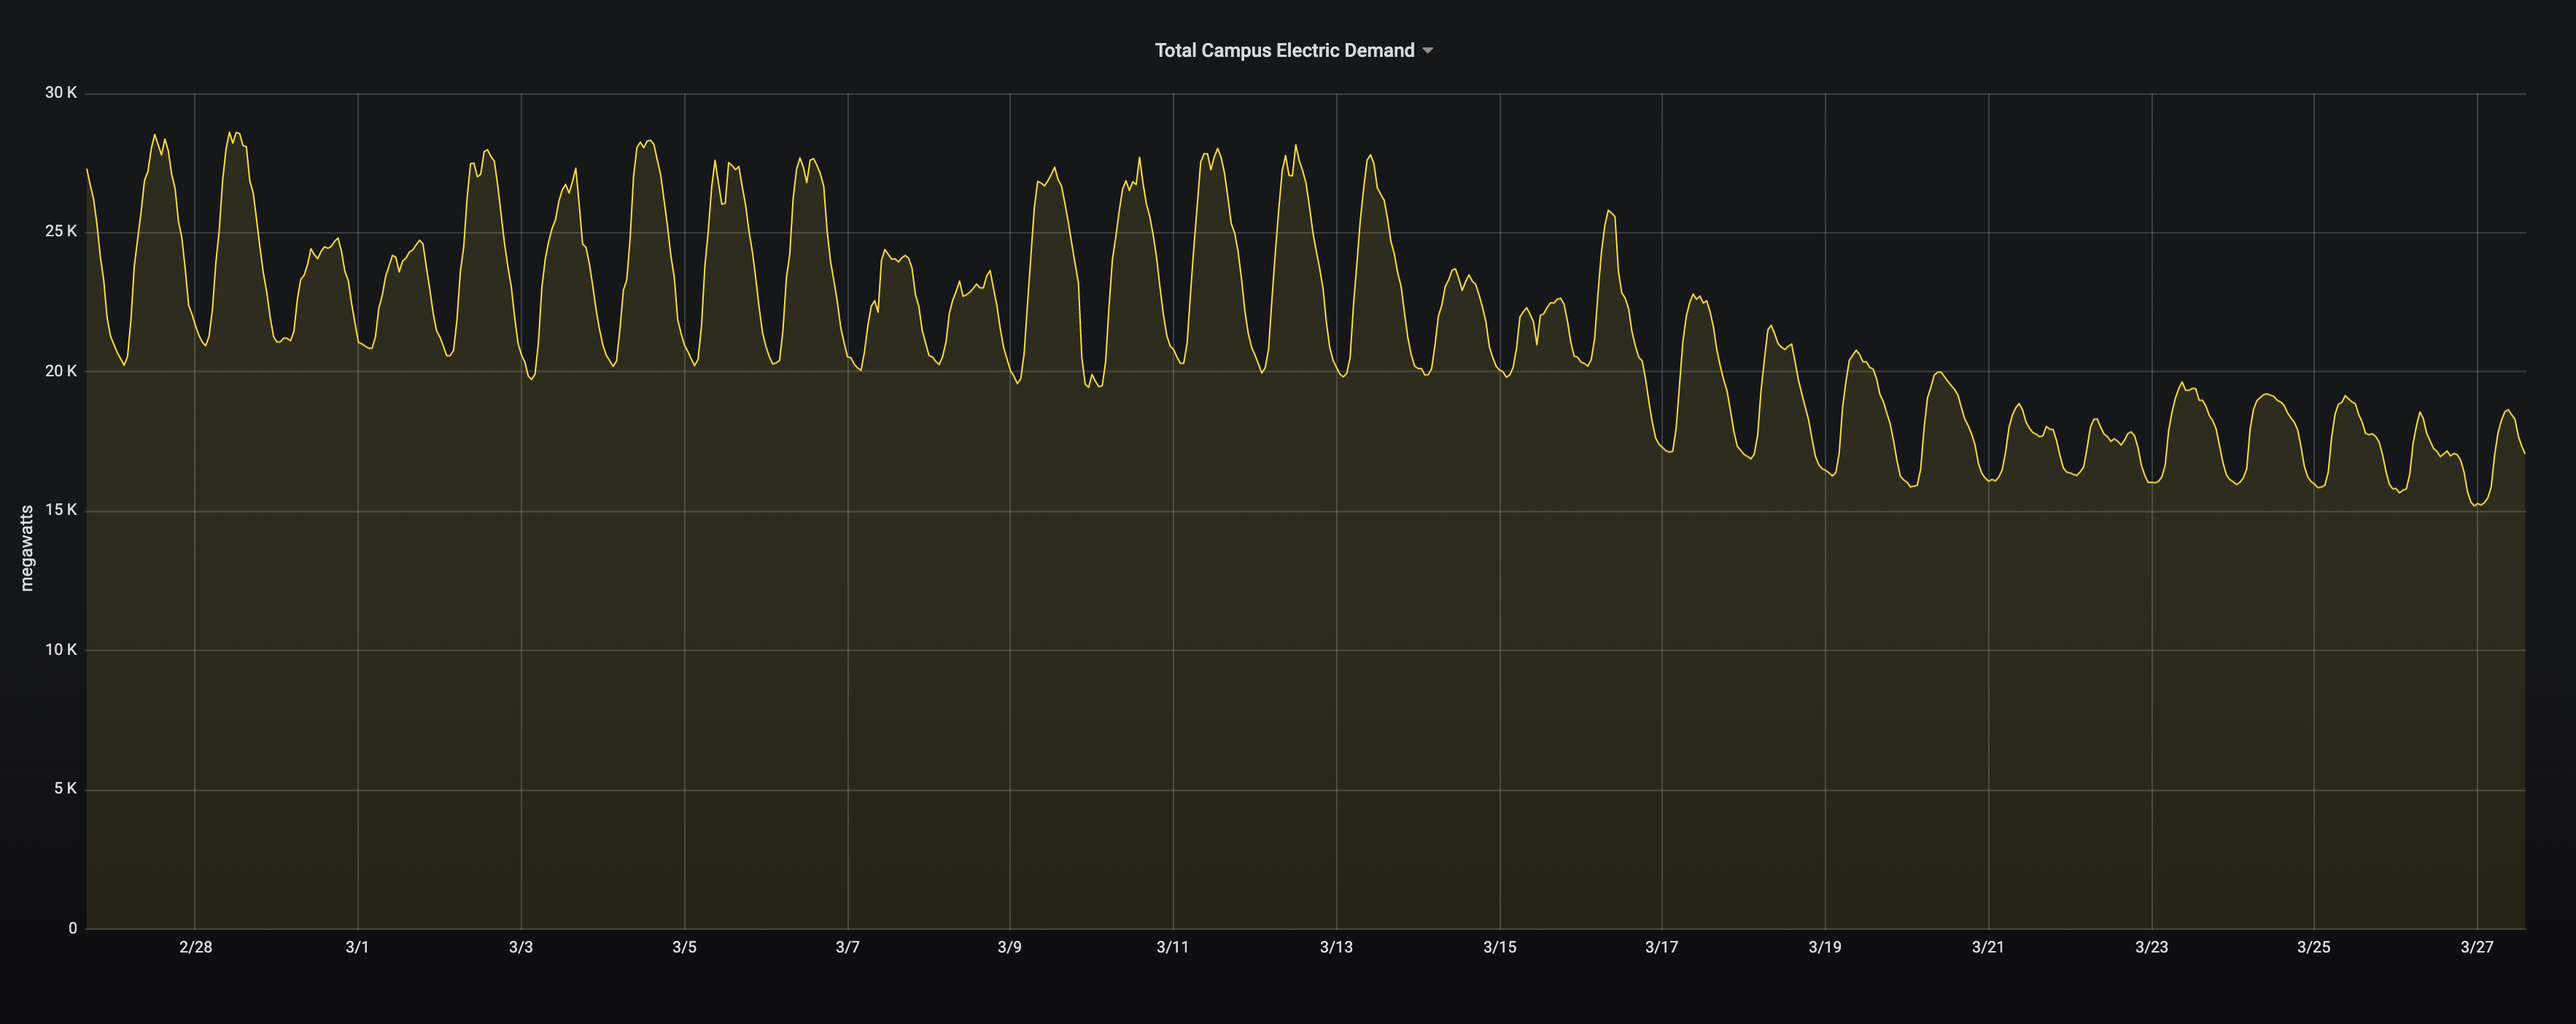Image resolution: width=2576 pixels, height=1024 pixels.
Task: Click the 5 K y-axis label
Action: pyautogui.click(x=65, y=789)
